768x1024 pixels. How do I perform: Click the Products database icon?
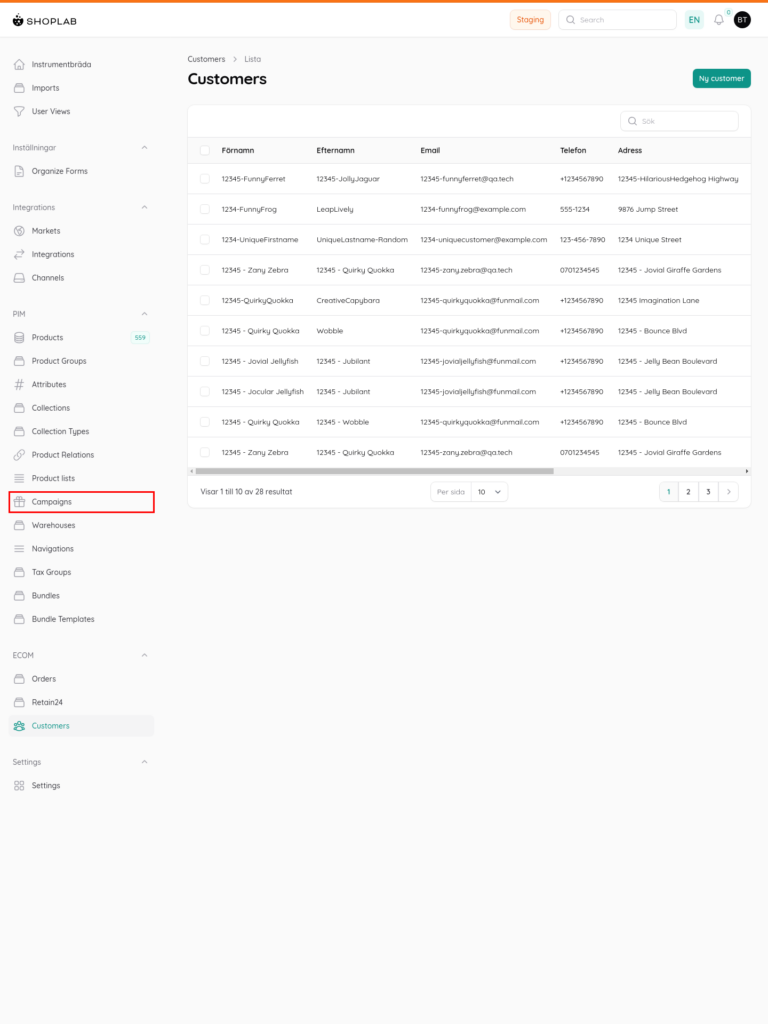(x=19, y=338)
